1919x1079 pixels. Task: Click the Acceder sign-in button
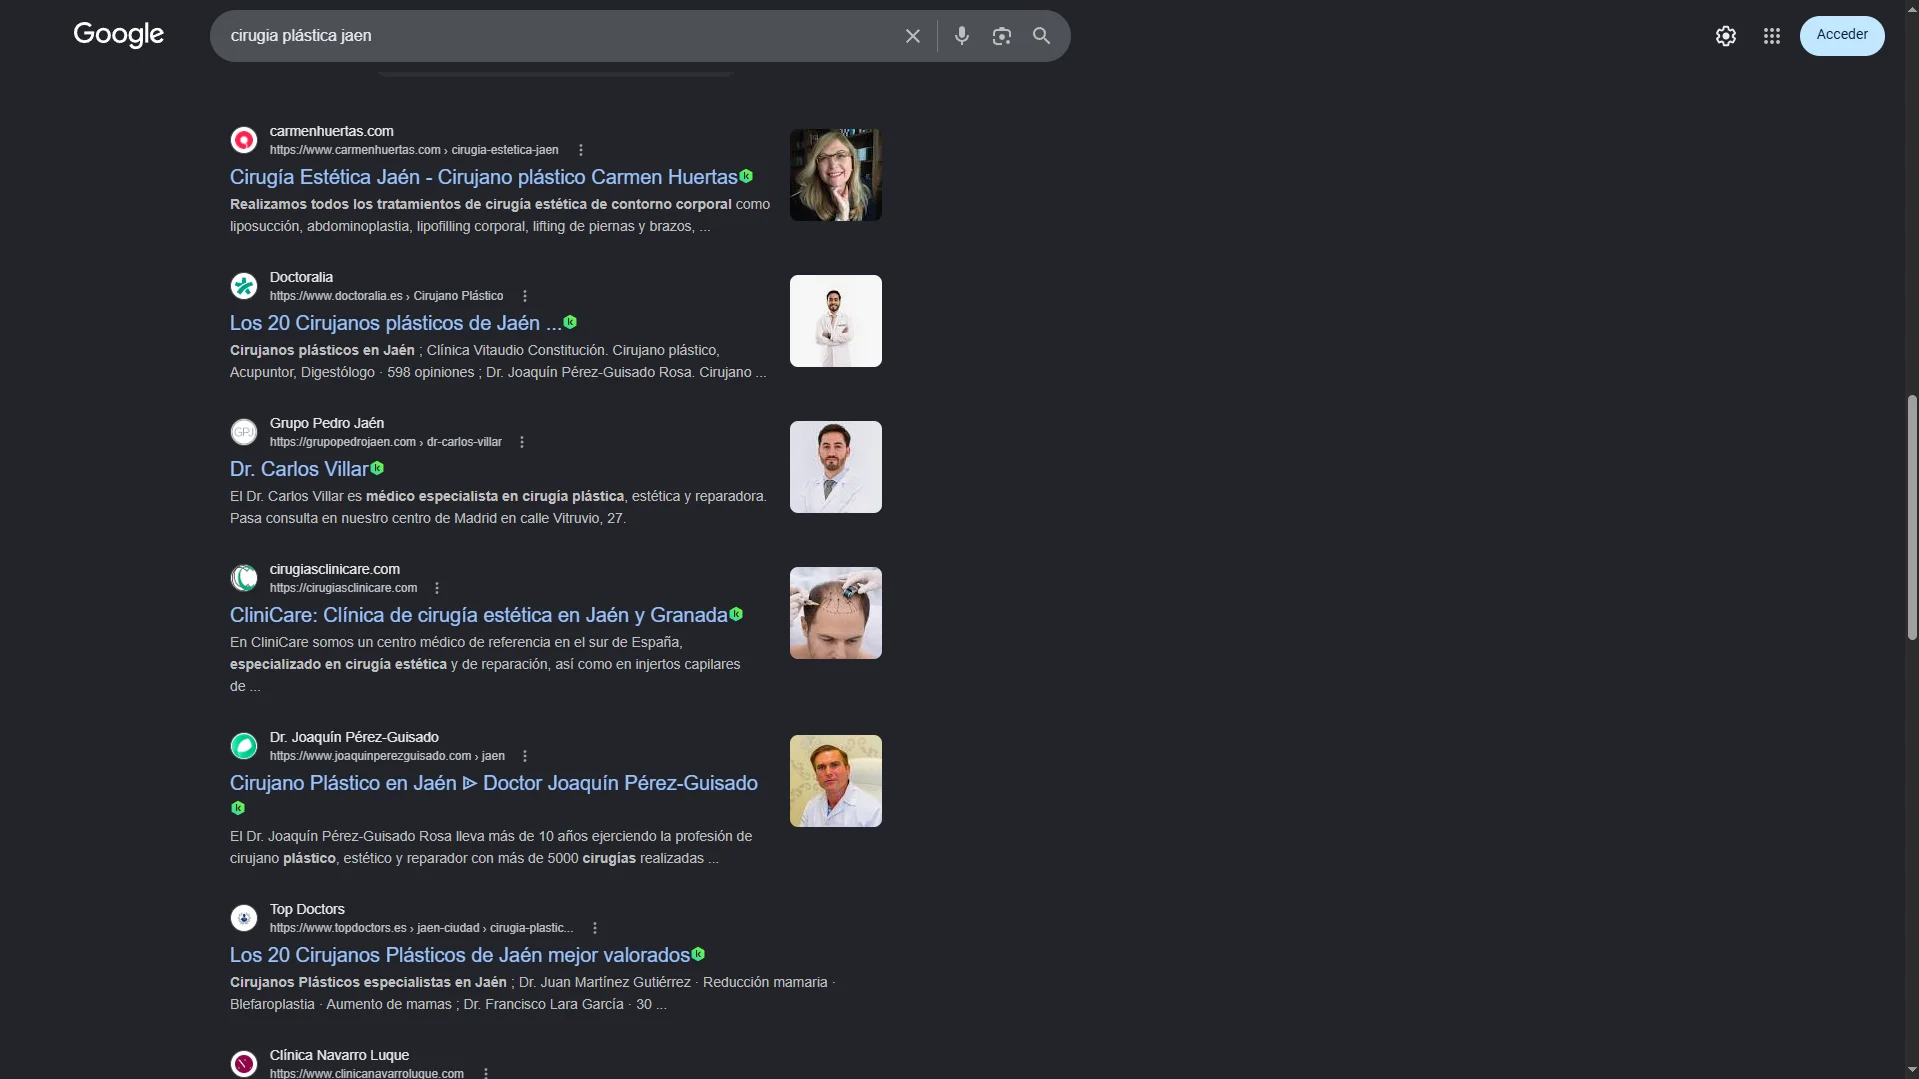point(1842,35)
